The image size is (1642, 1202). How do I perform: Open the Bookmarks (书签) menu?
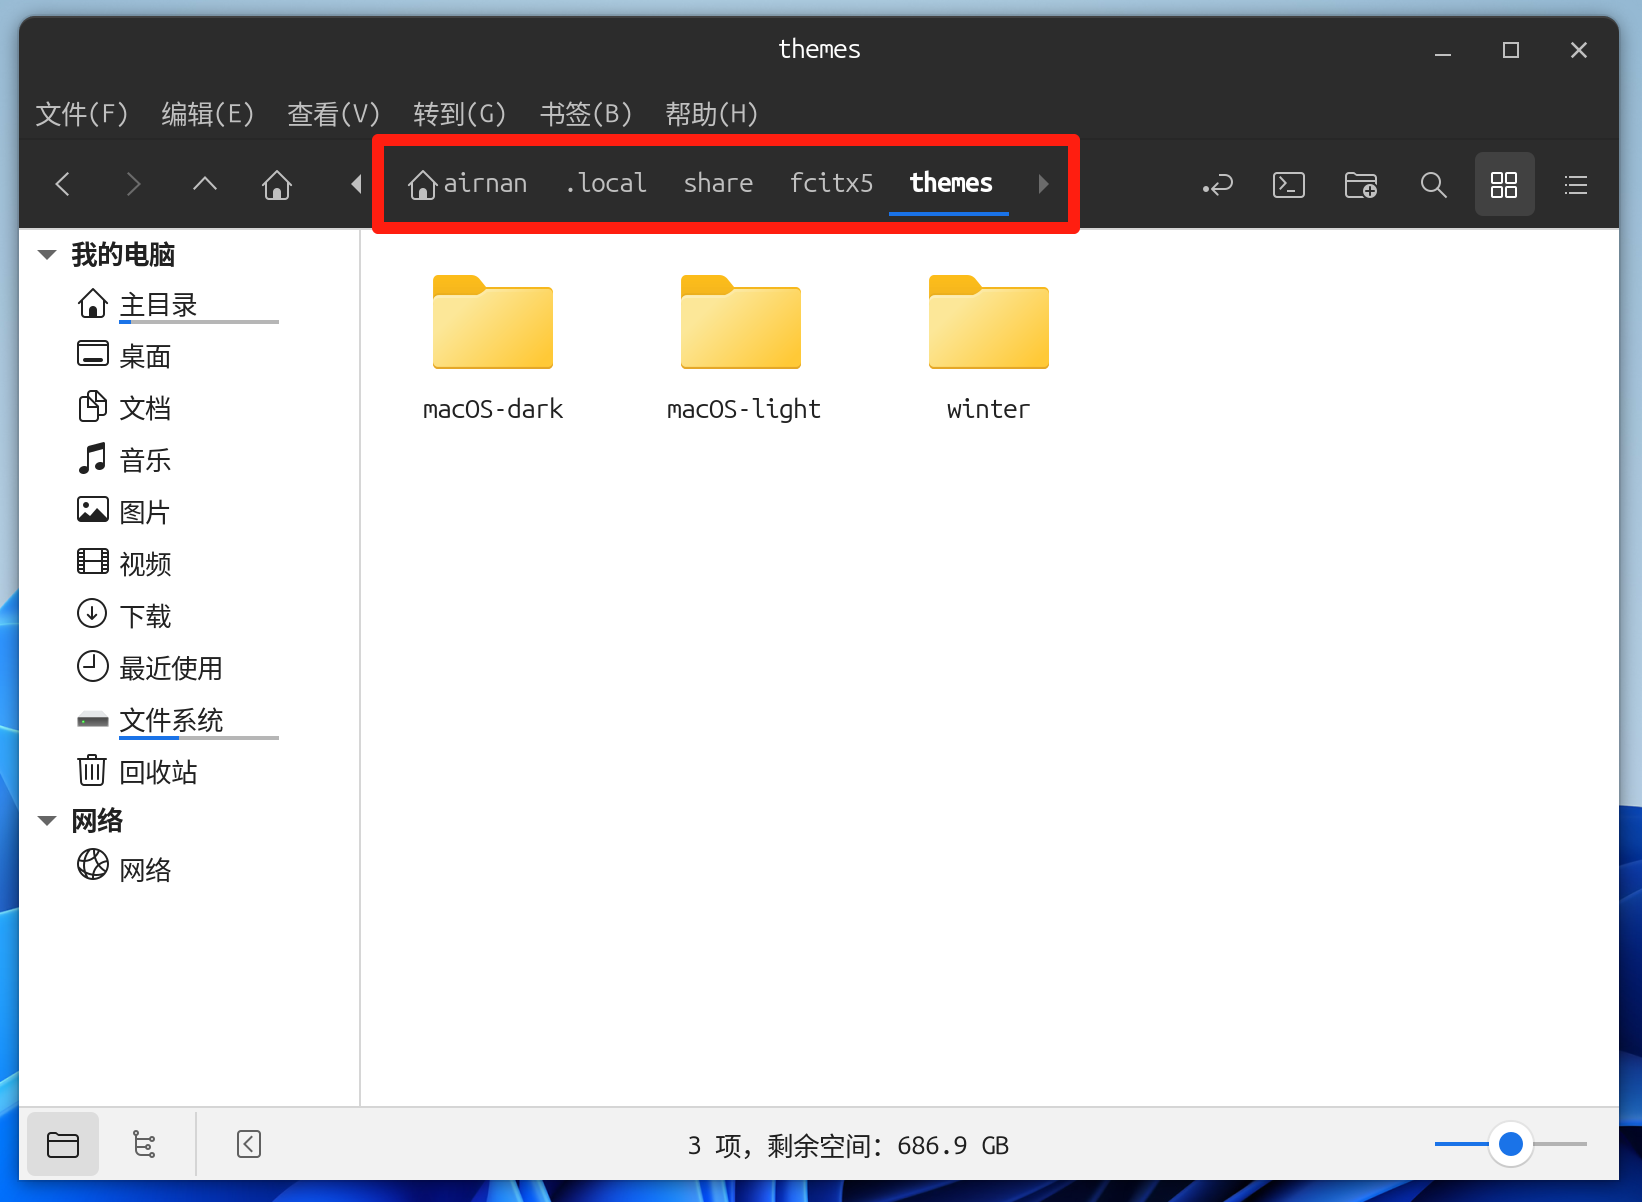(586, 114)
